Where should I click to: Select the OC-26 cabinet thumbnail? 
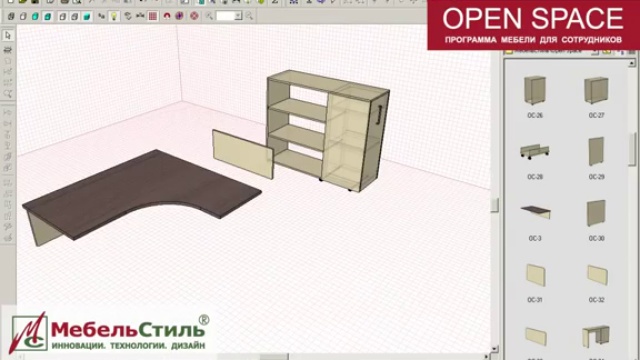click(x=535, y=91)
